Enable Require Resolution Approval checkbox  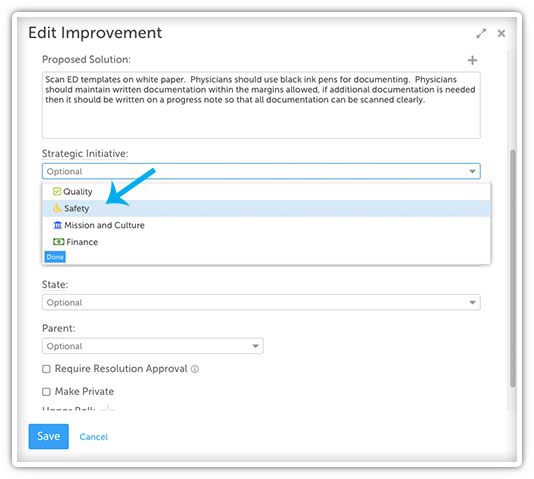click(x=46, y=369)
